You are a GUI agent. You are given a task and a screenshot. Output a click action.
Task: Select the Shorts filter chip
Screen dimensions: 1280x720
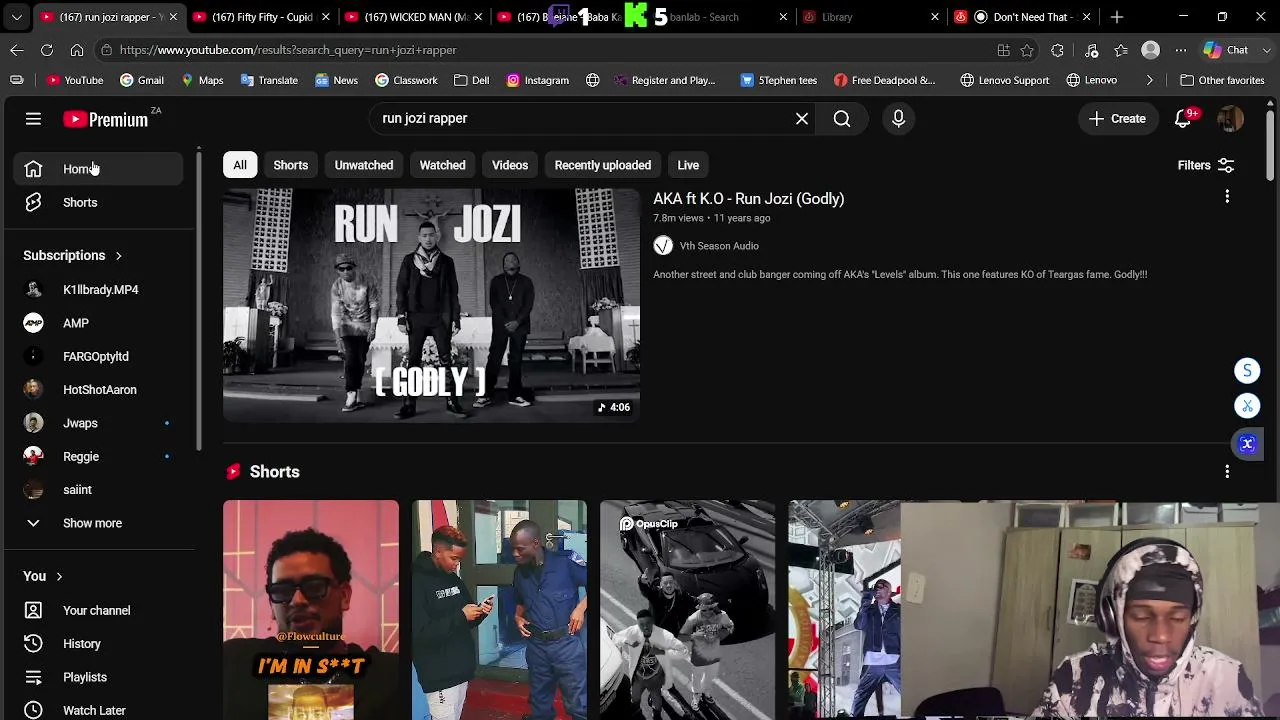[291, 165]
